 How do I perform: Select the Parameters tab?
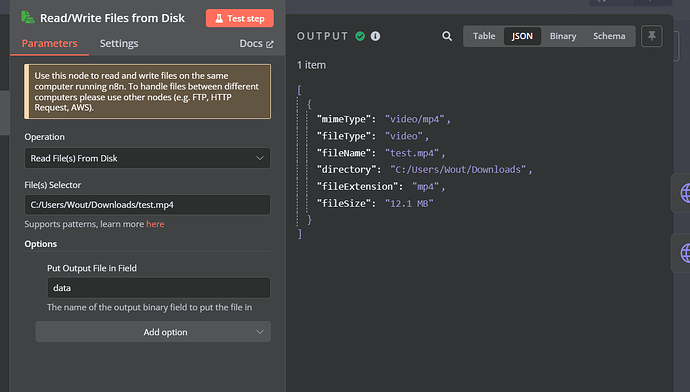(49, 43)
